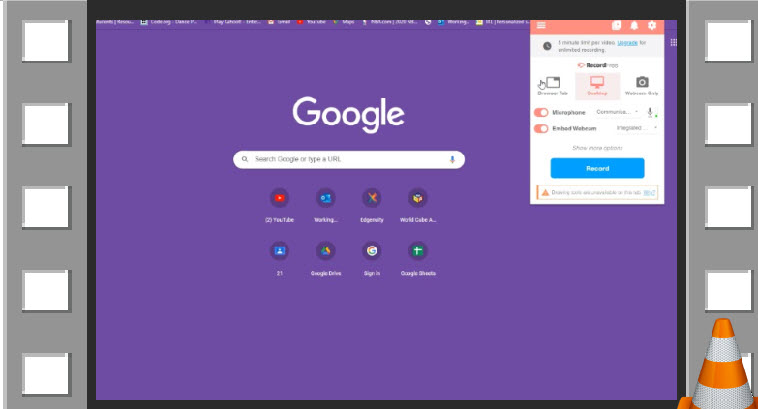The image size is (758, 409).
Task: Open Screencastify settings gear
Action: coord(652,25)
